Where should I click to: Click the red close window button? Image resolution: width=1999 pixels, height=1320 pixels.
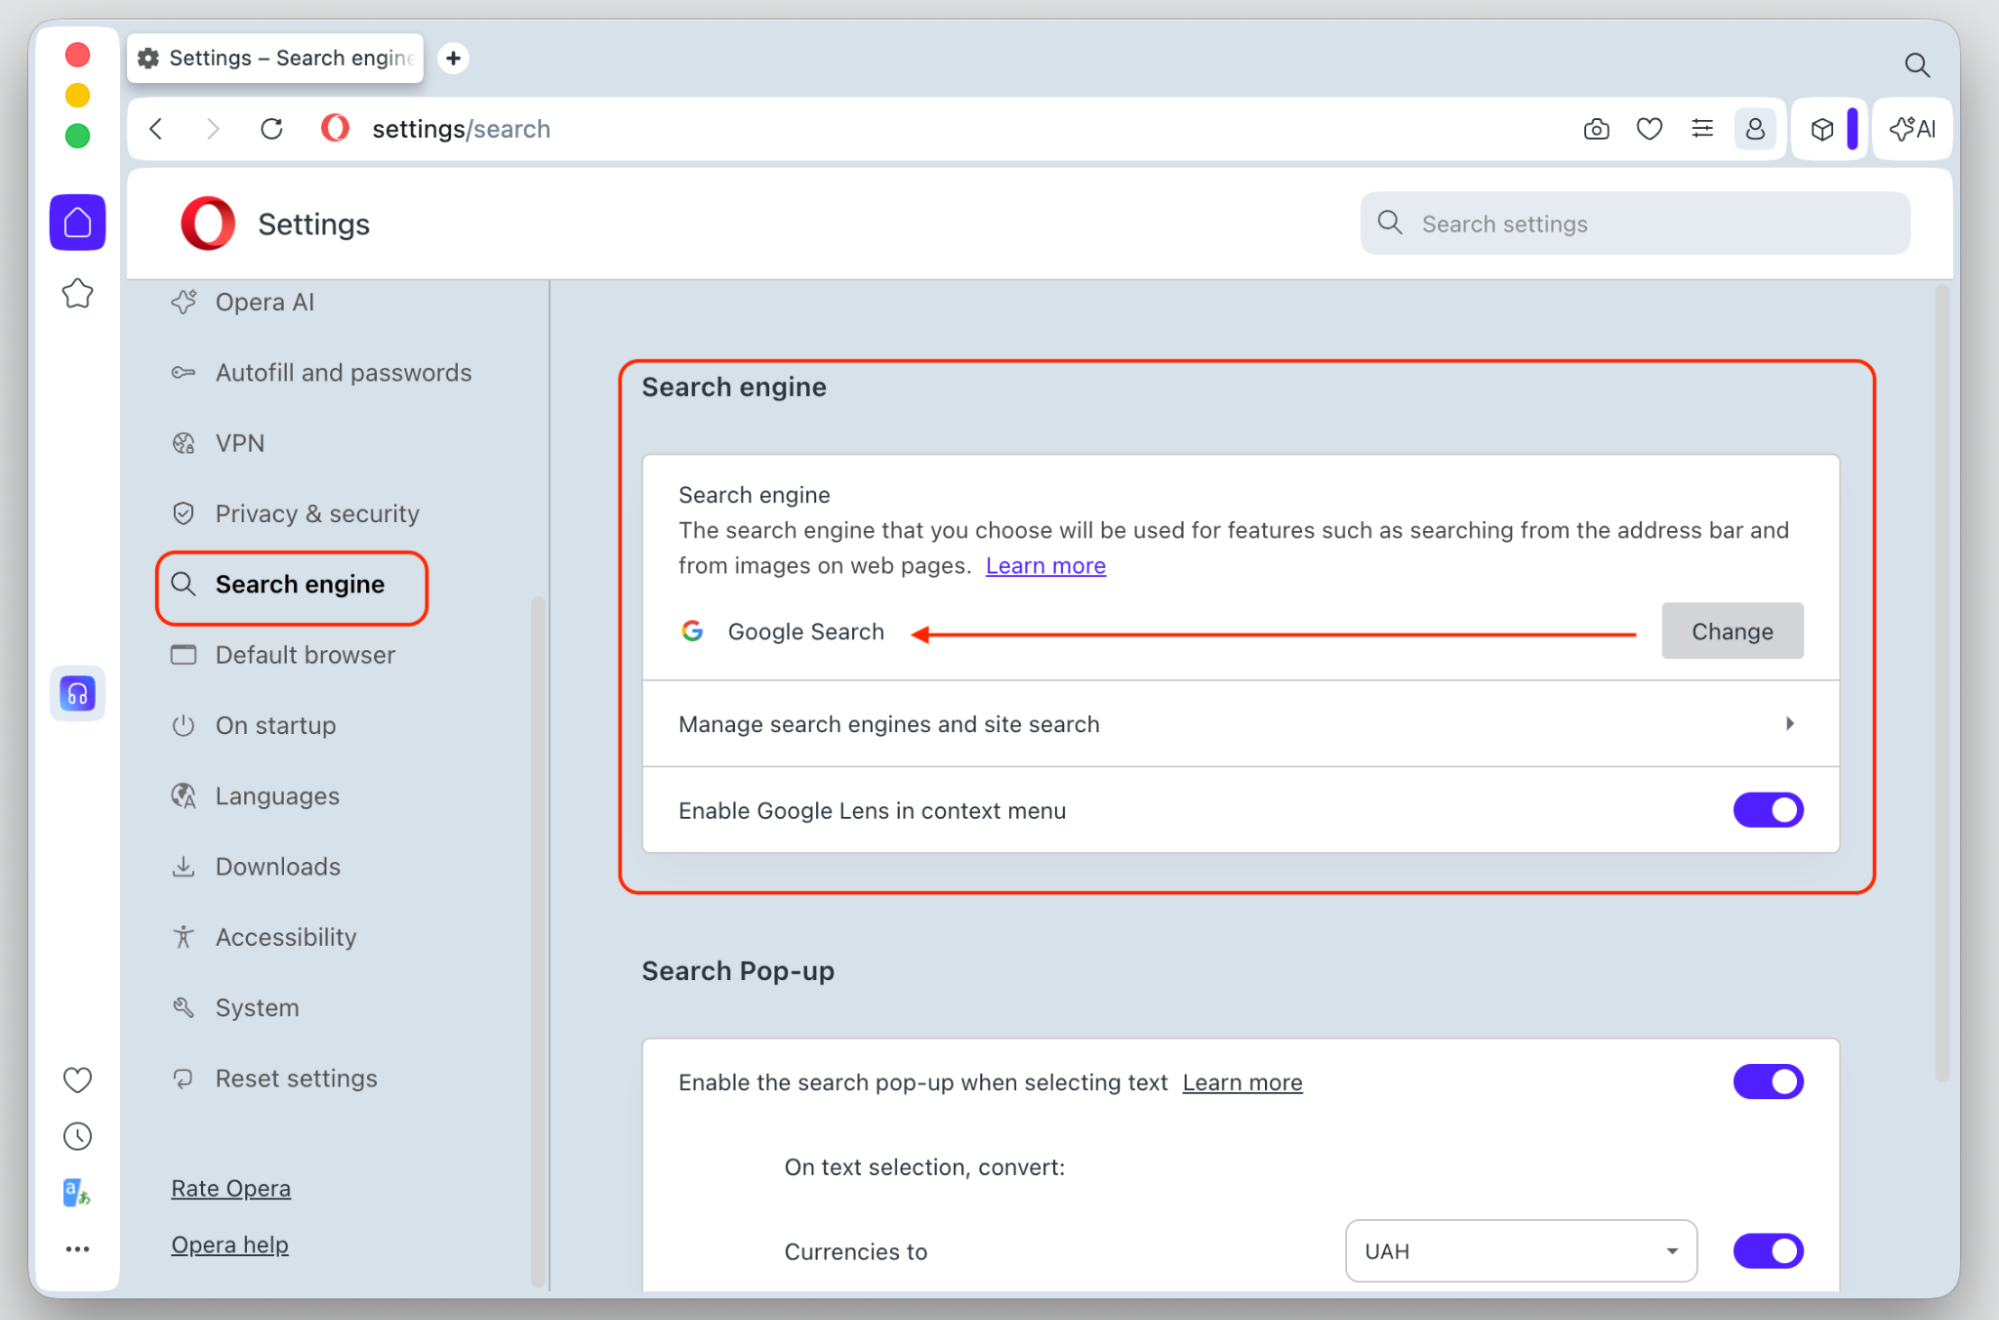(x=78, y=54)
